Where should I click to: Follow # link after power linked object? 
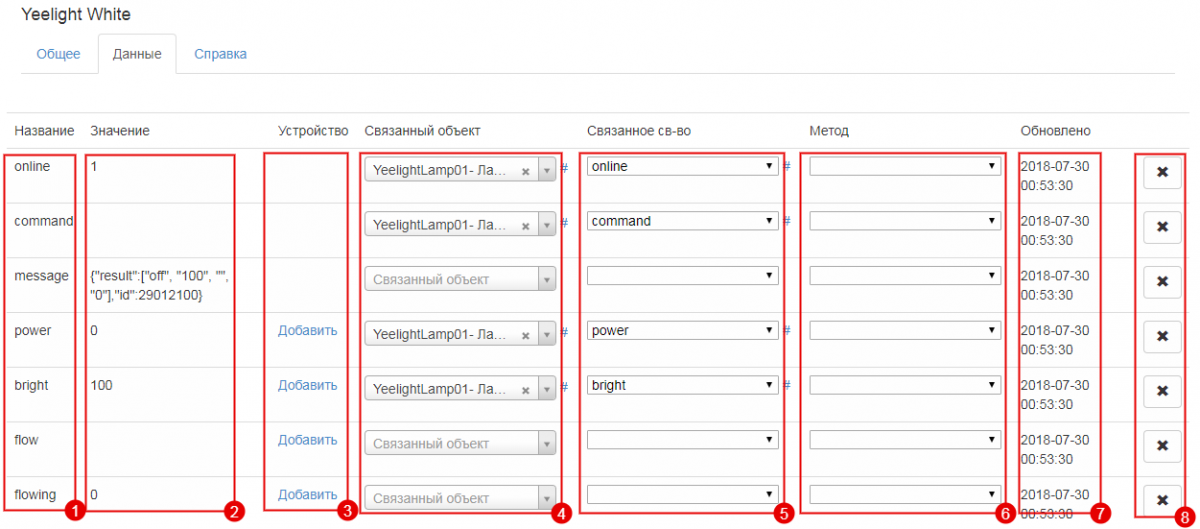tap(564, 331)
